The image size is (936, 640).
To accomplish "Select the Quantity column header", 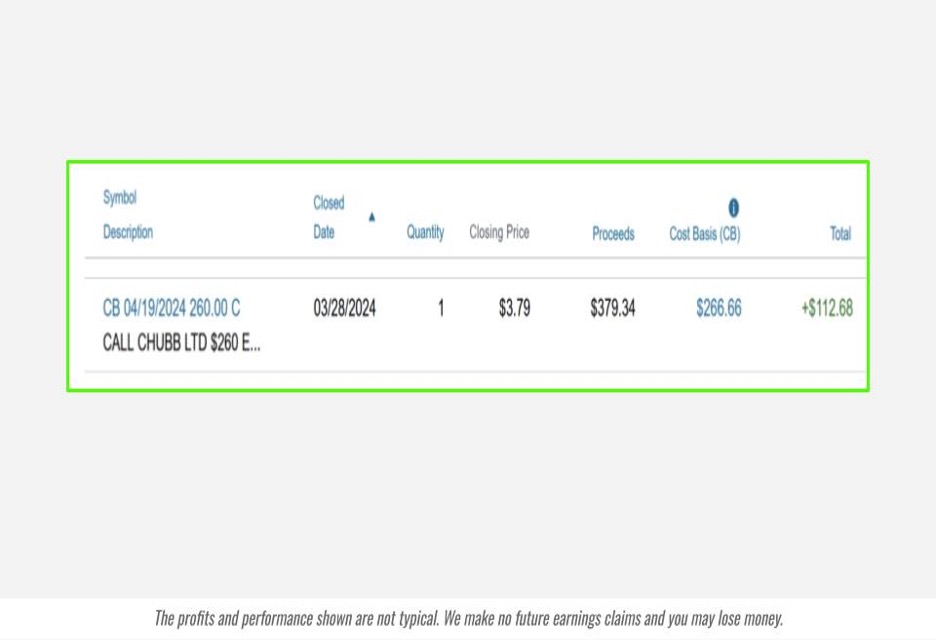I will pyautogui.click(x=425, y=232).
